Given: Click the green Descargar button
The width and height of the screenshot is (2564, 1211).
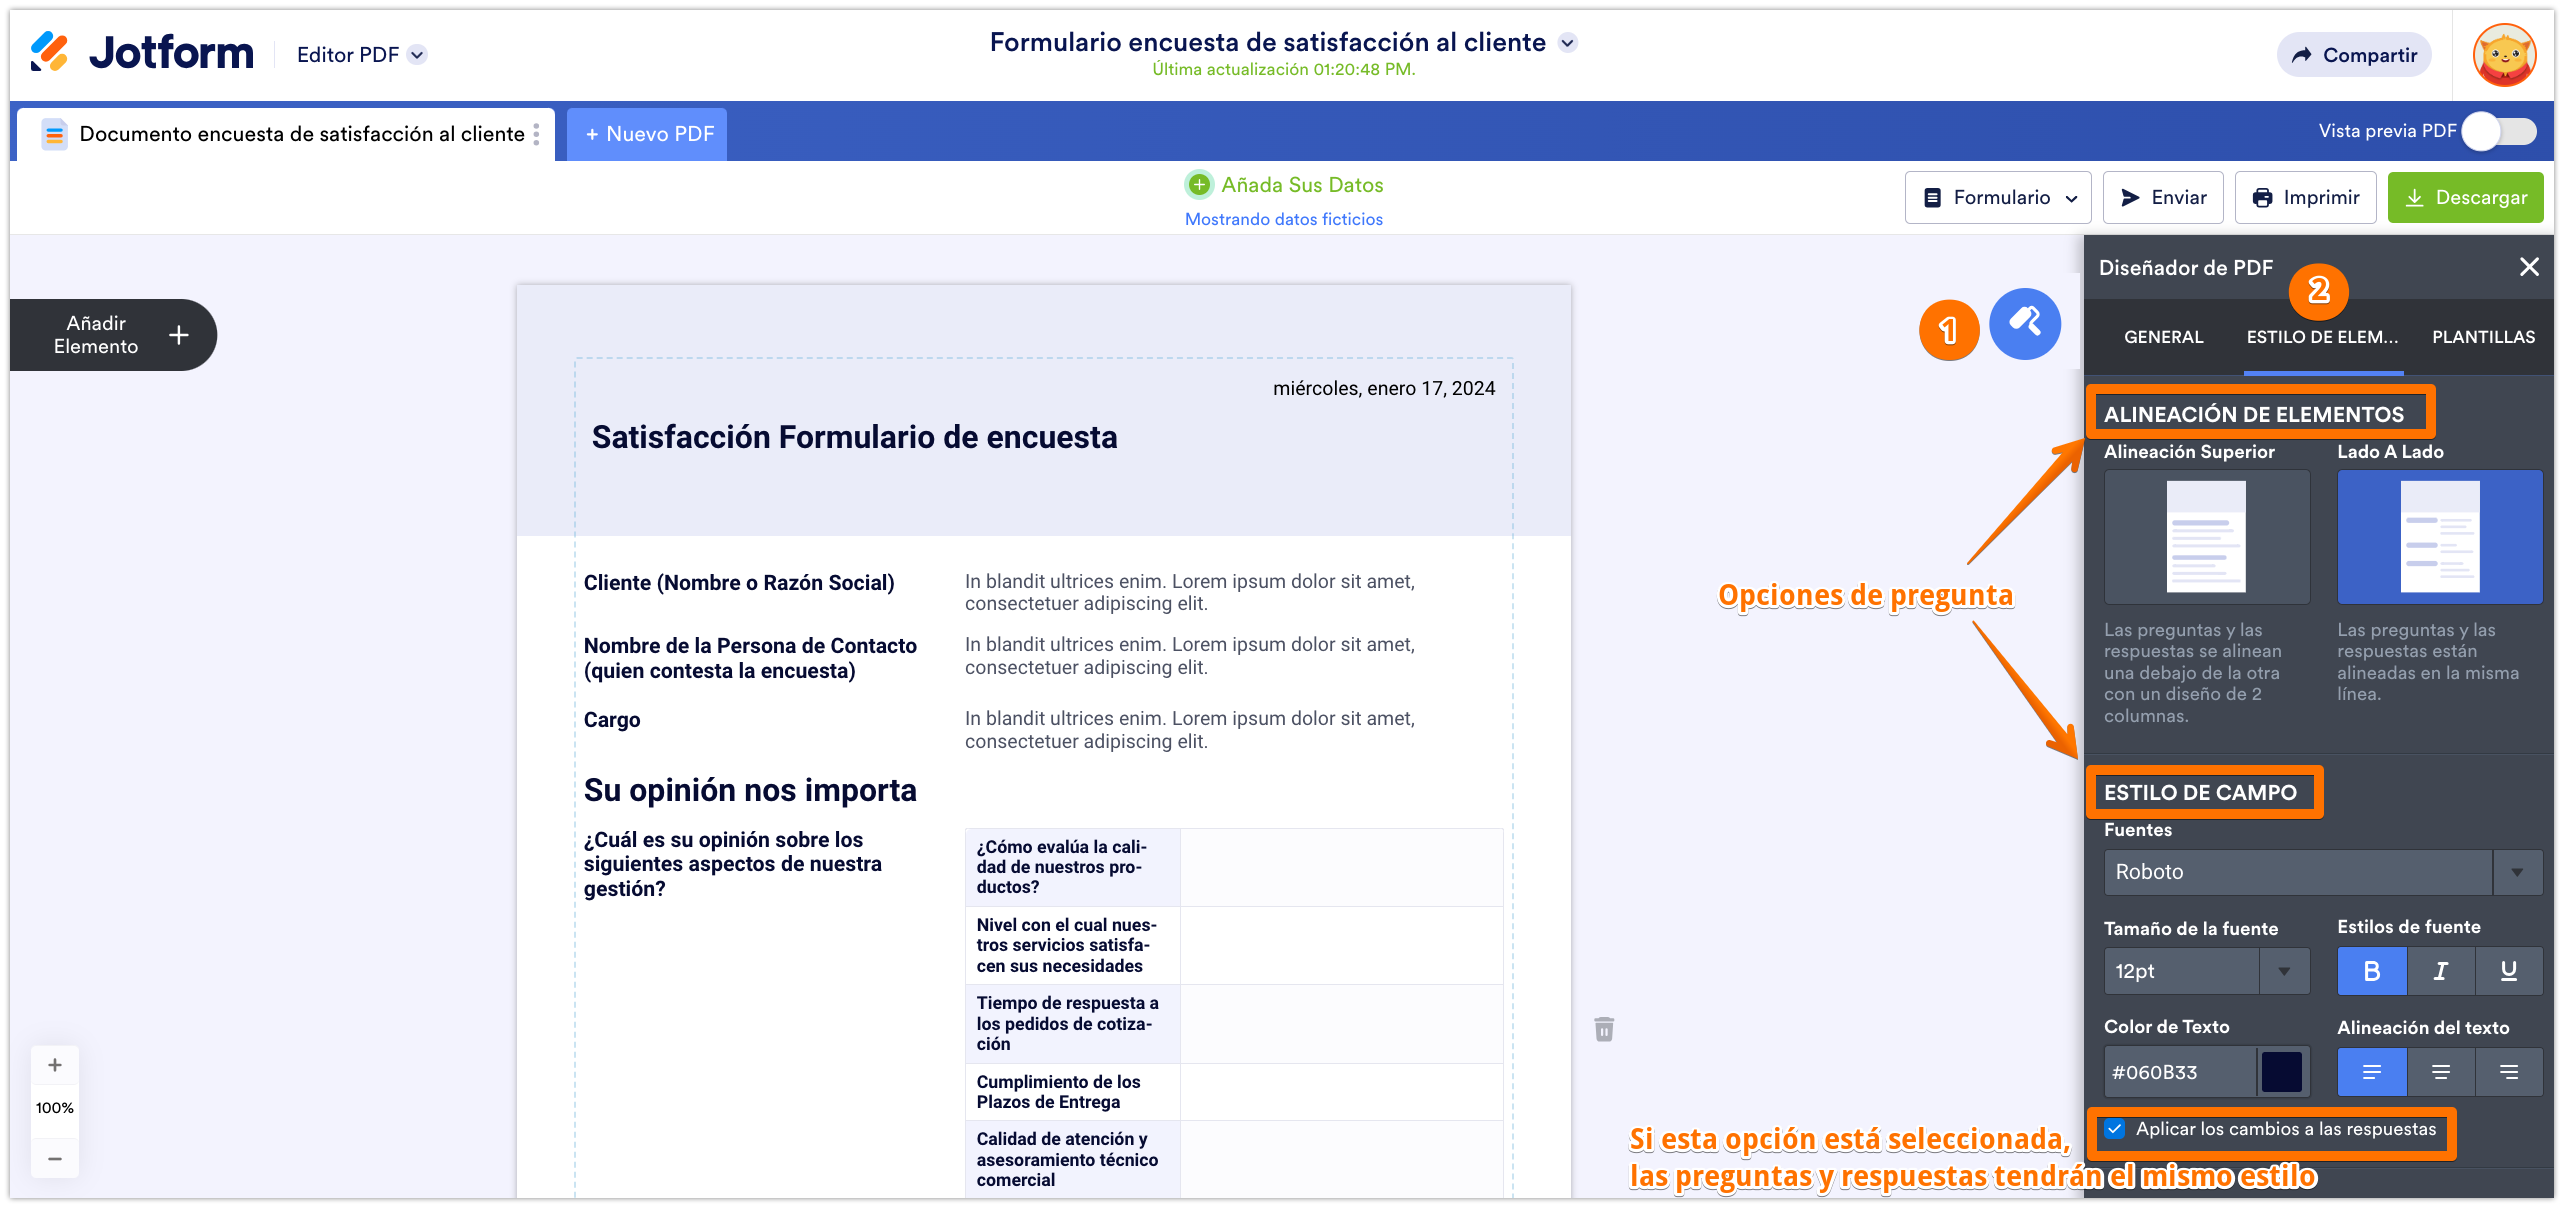Looking at the screenshot, I should [2464, 197].
